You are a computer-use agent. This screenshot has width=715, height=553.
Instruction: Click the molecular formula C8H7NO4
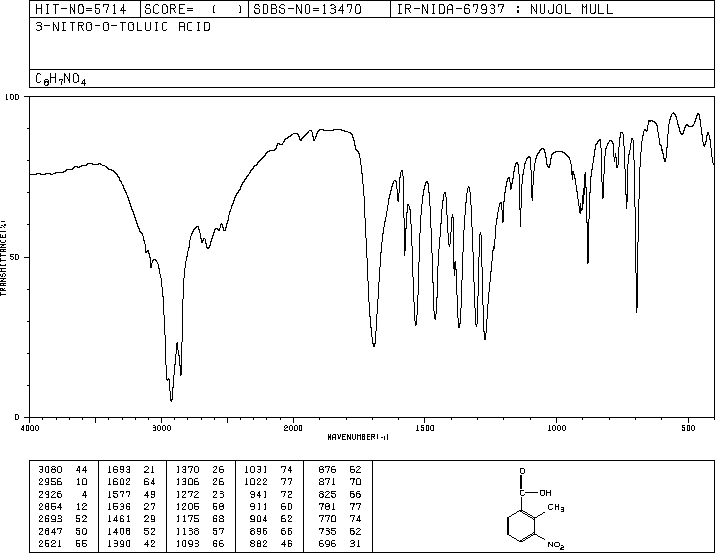pyautogui.click(x=61, y=79)
